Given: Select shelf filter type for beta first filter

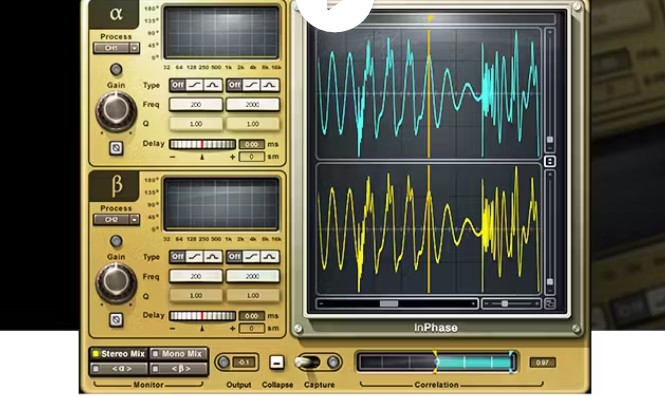Looking at the screenshot, I should pos(195,257).
